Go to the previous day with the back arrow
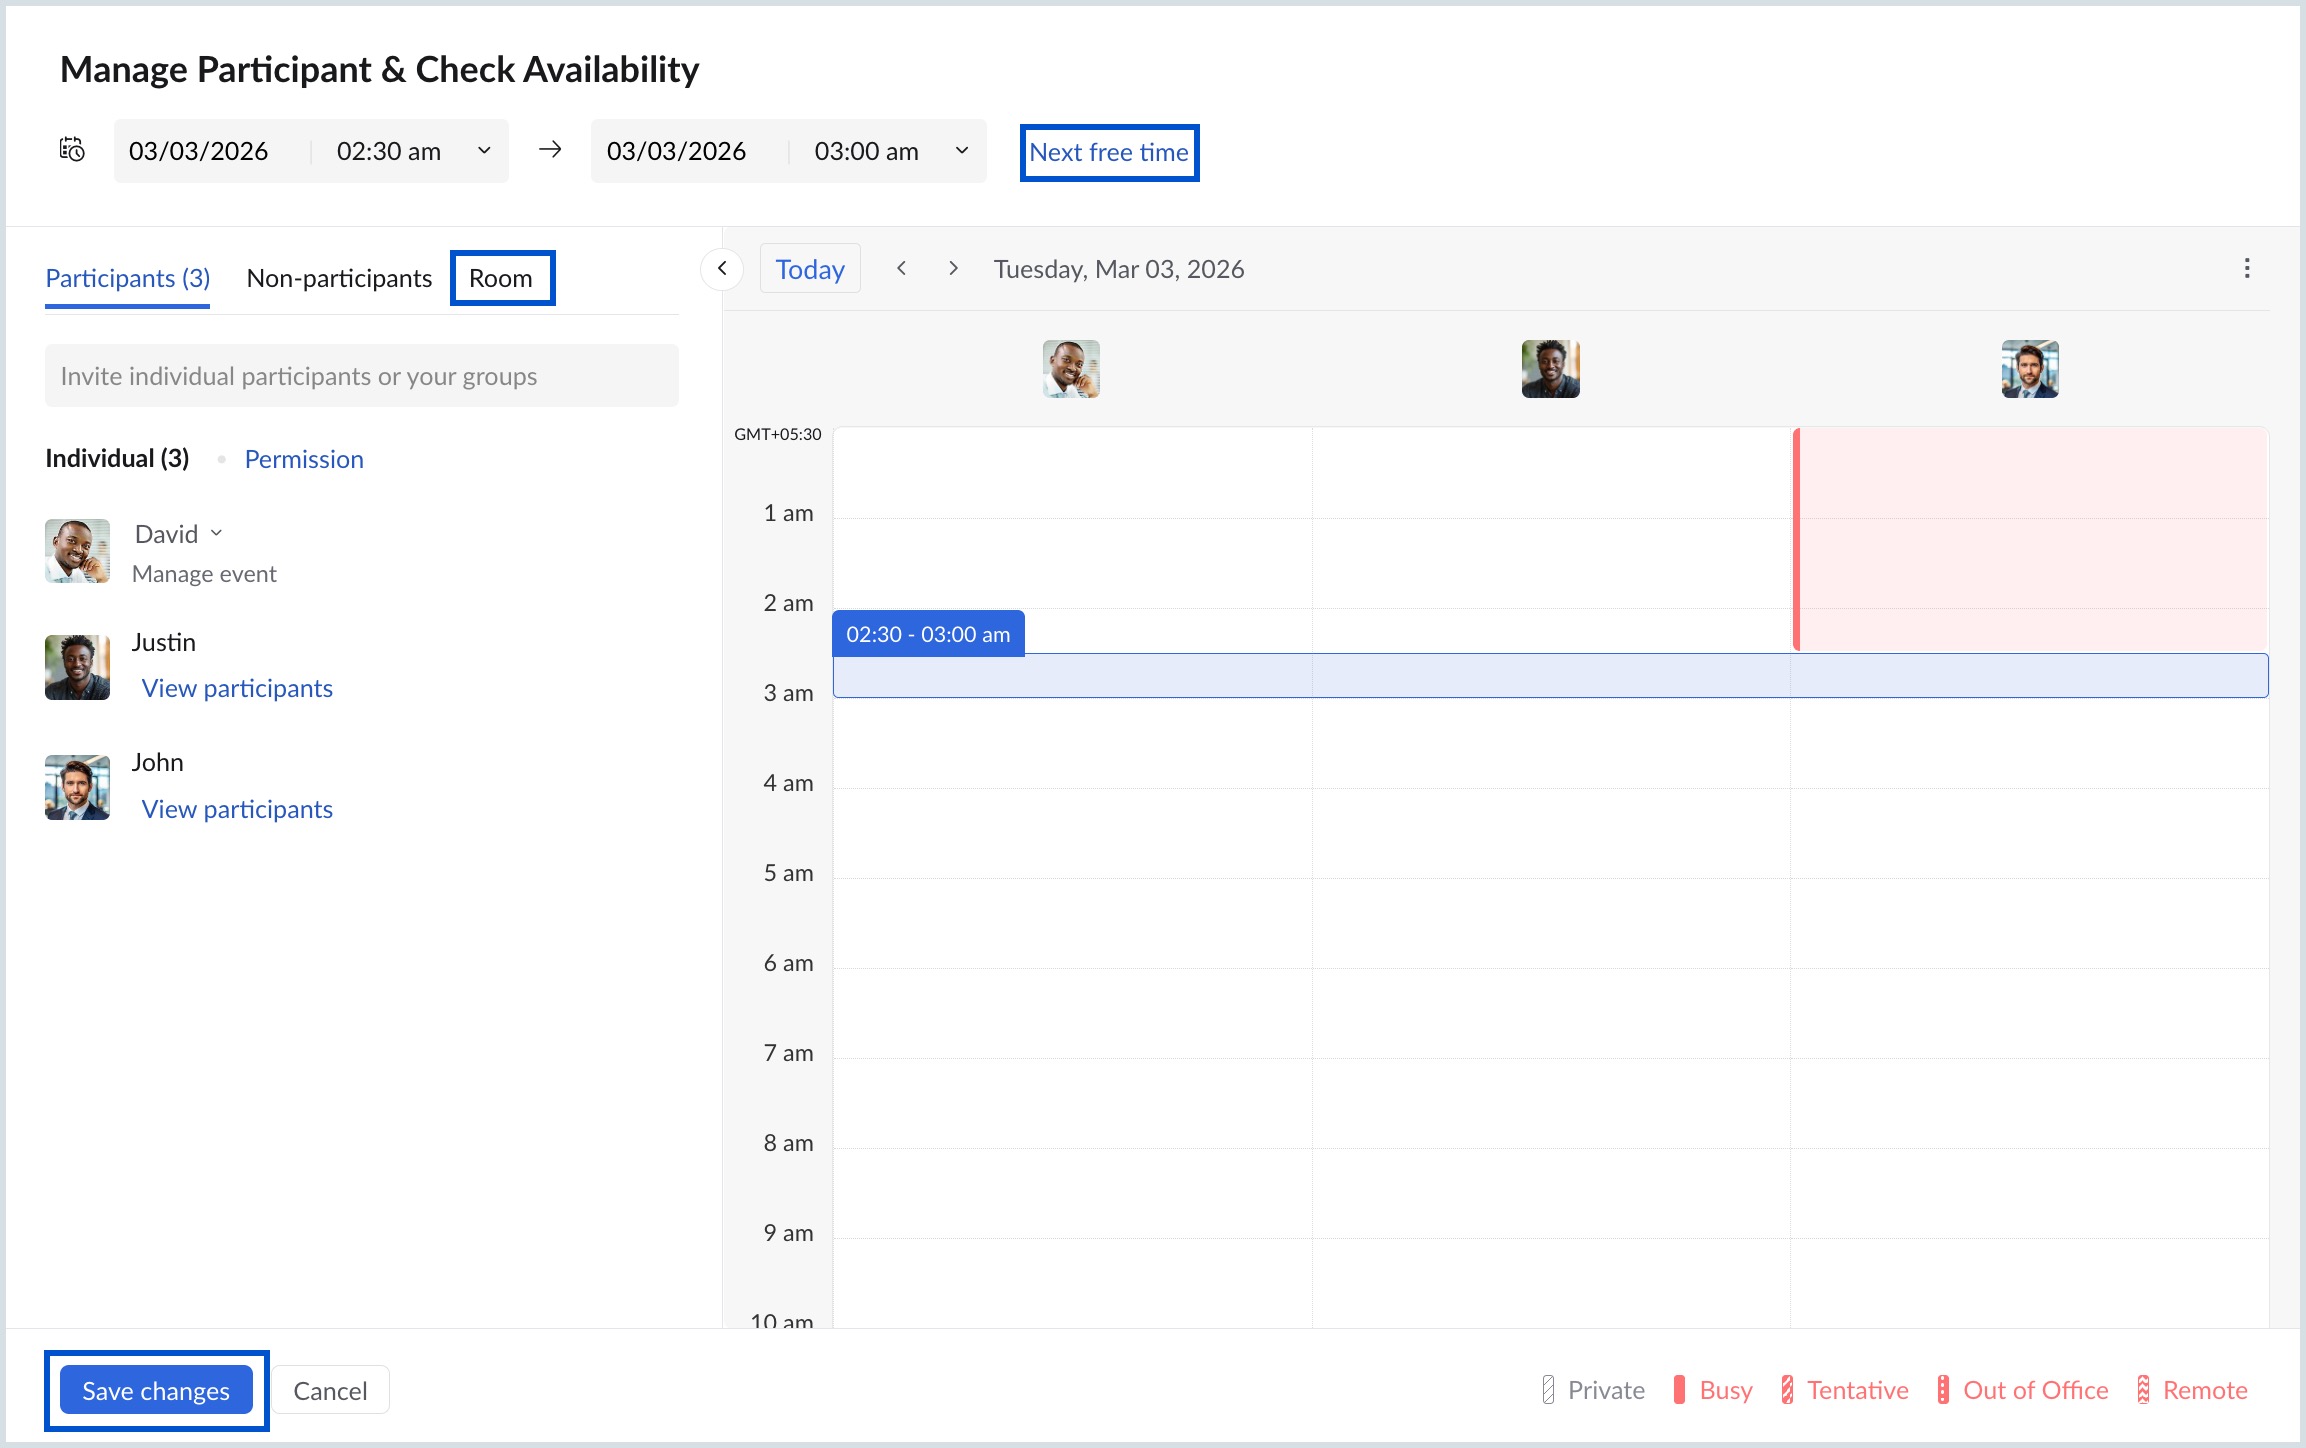This screenshot has width=2306, height=1448. tap(903, 268)
